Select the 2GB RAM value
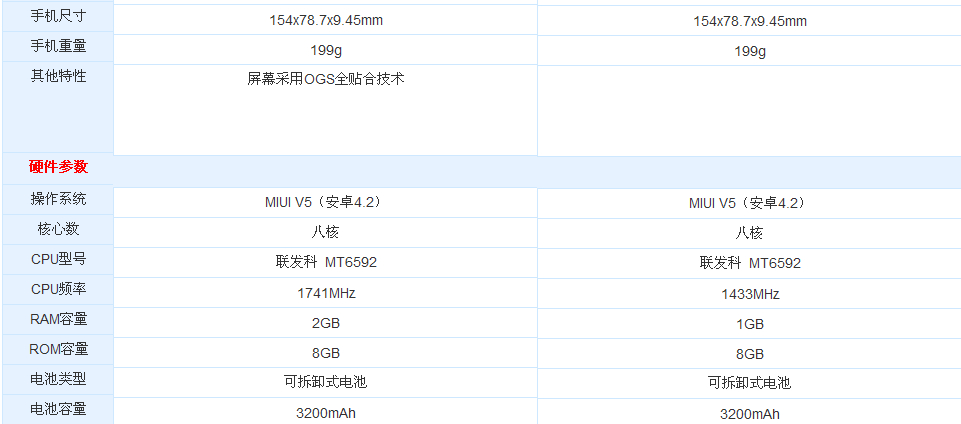Image resolution: width=961 pixels, height=424 pixels. pos(326,324)
